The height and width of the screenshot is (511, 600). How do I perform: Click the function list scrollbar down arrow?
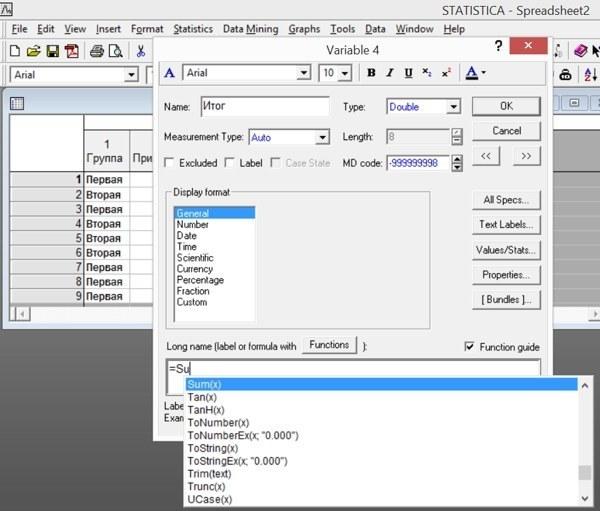(585, 498)
